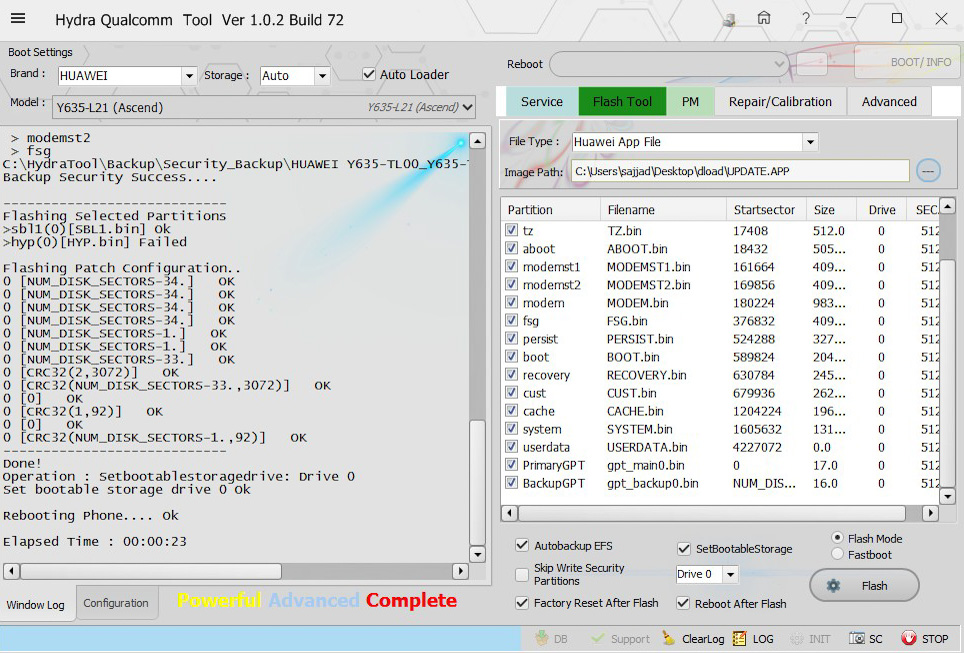Click gear icon on Flash button
The height and width of the screenshot is (653, 964).
coord(833,585)
